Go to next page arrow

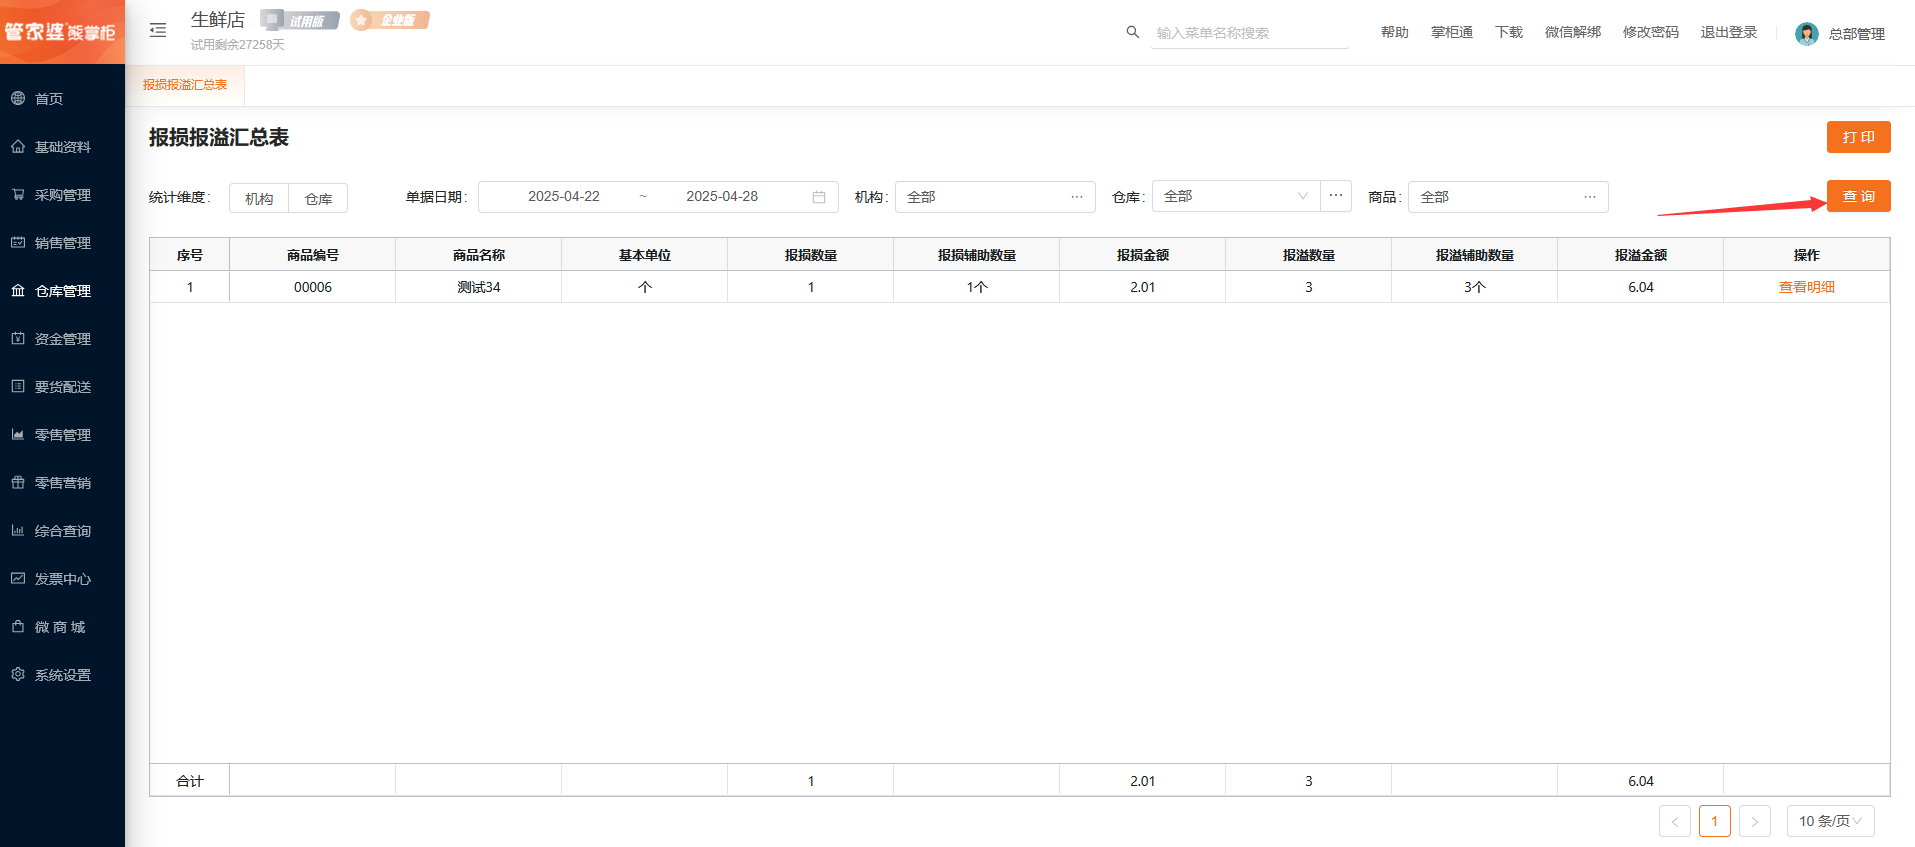pos(1754,821)
